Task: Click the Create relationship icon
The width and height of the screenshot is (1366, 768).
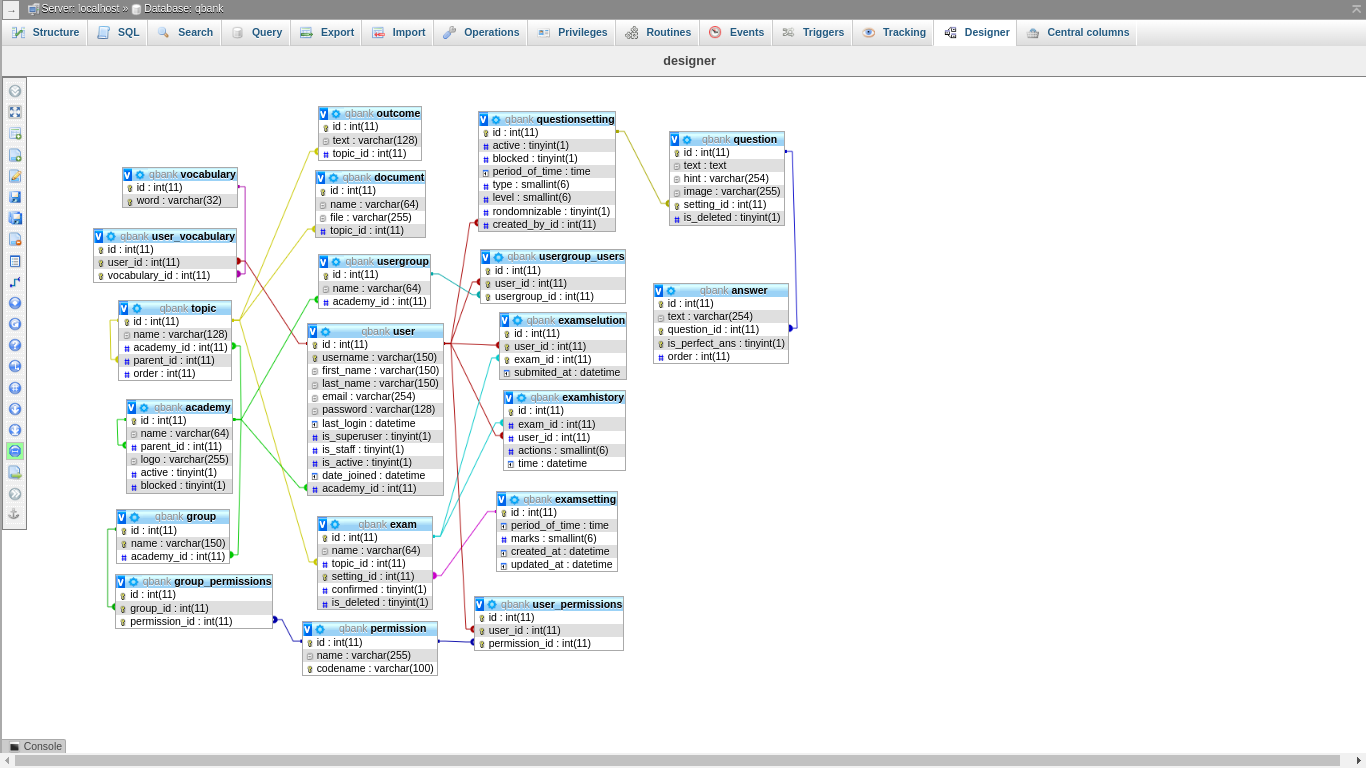Action: pos(15,282)
